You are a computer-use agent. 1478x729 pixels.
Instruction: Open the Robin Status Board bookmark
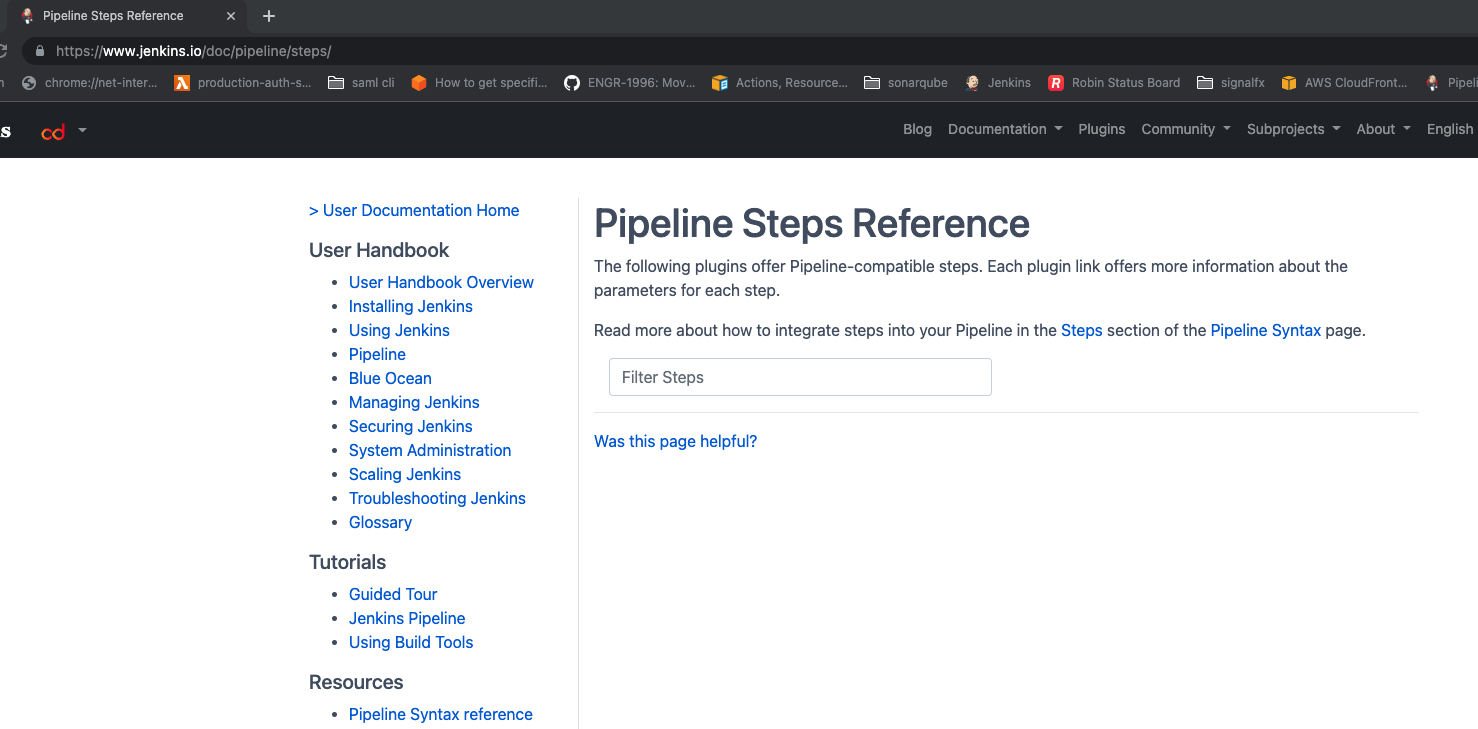1113,83
